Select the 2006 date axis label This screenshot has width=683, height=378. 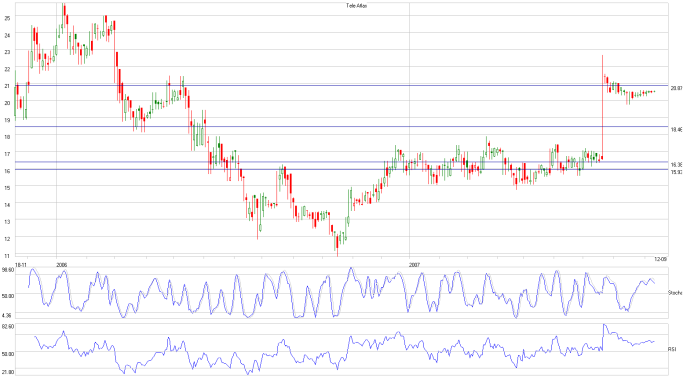62,264
